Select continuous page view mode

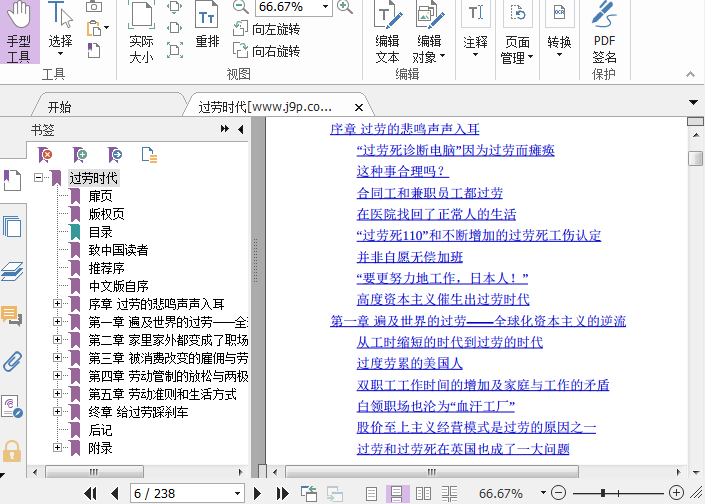click(397, 494)
